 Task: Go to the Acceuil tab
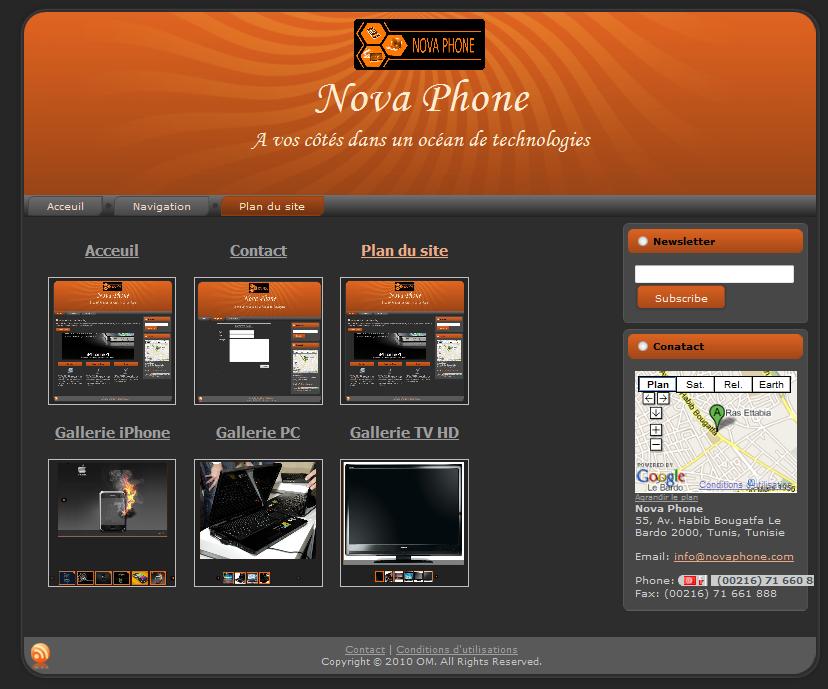pos(66,206)
